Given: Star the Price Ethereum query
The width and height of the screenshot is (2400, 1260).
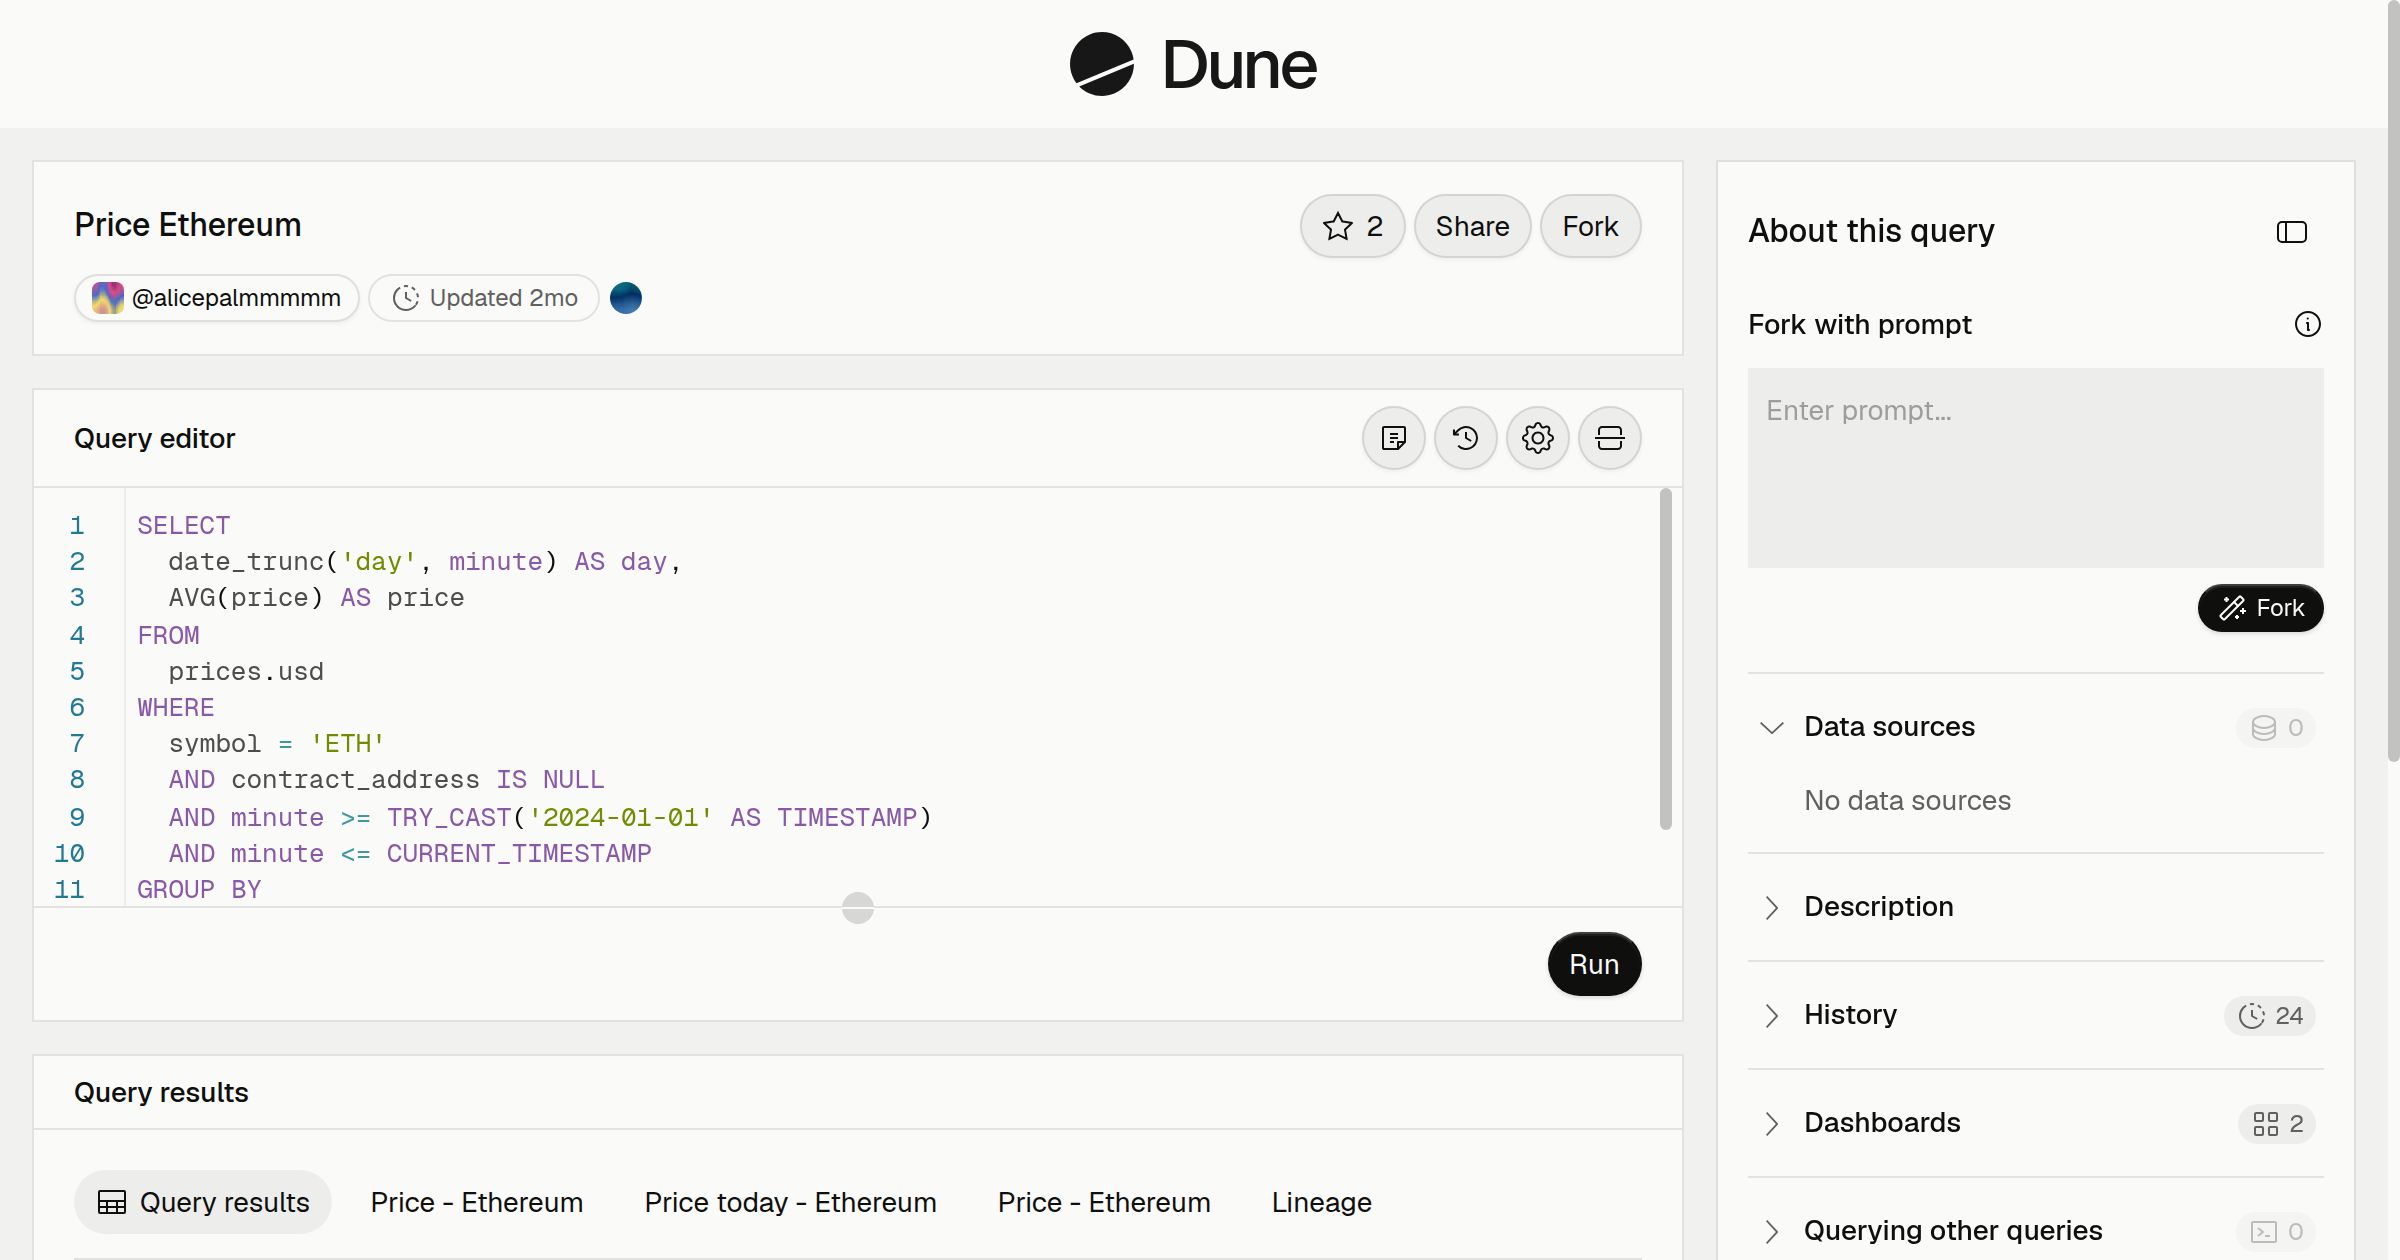Looking at the screenshot, I should pos(1352,226).
